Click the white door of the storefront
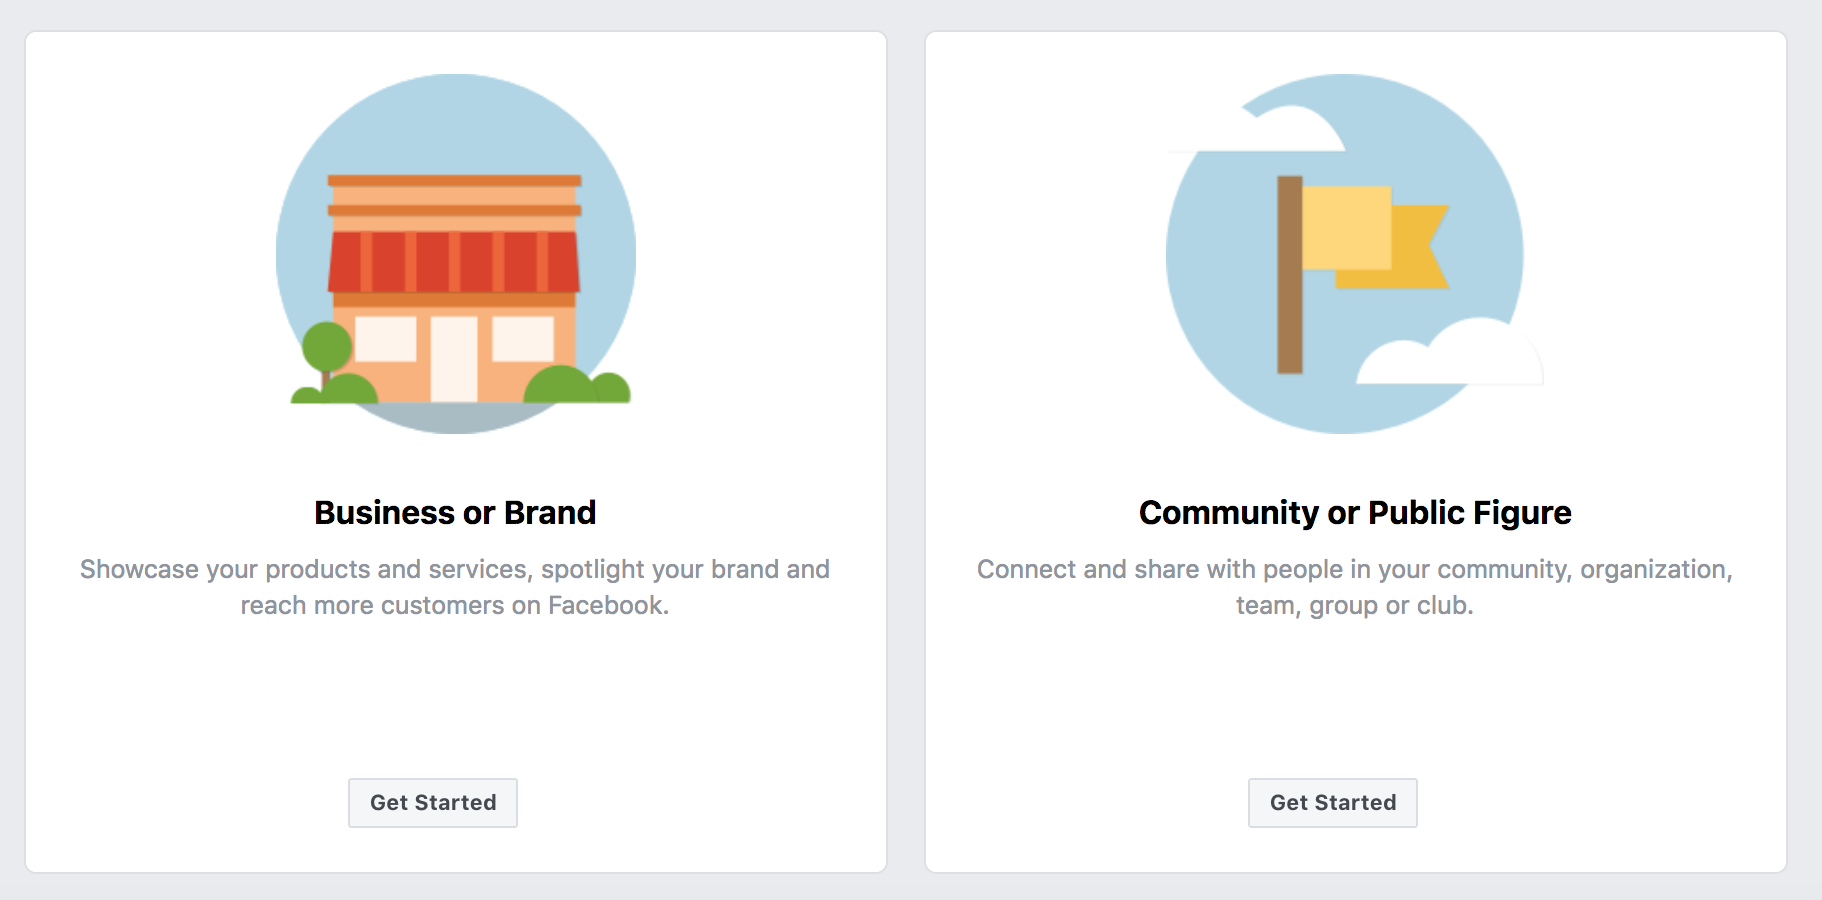Screen dimensions: 1822x900 (x=454, y=358)
